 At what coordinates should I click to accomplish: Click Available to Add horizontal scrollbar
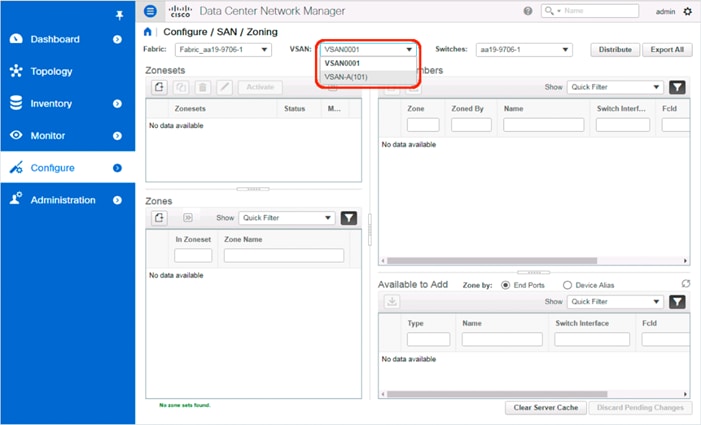pyautogui.click(x=497, y=394)
